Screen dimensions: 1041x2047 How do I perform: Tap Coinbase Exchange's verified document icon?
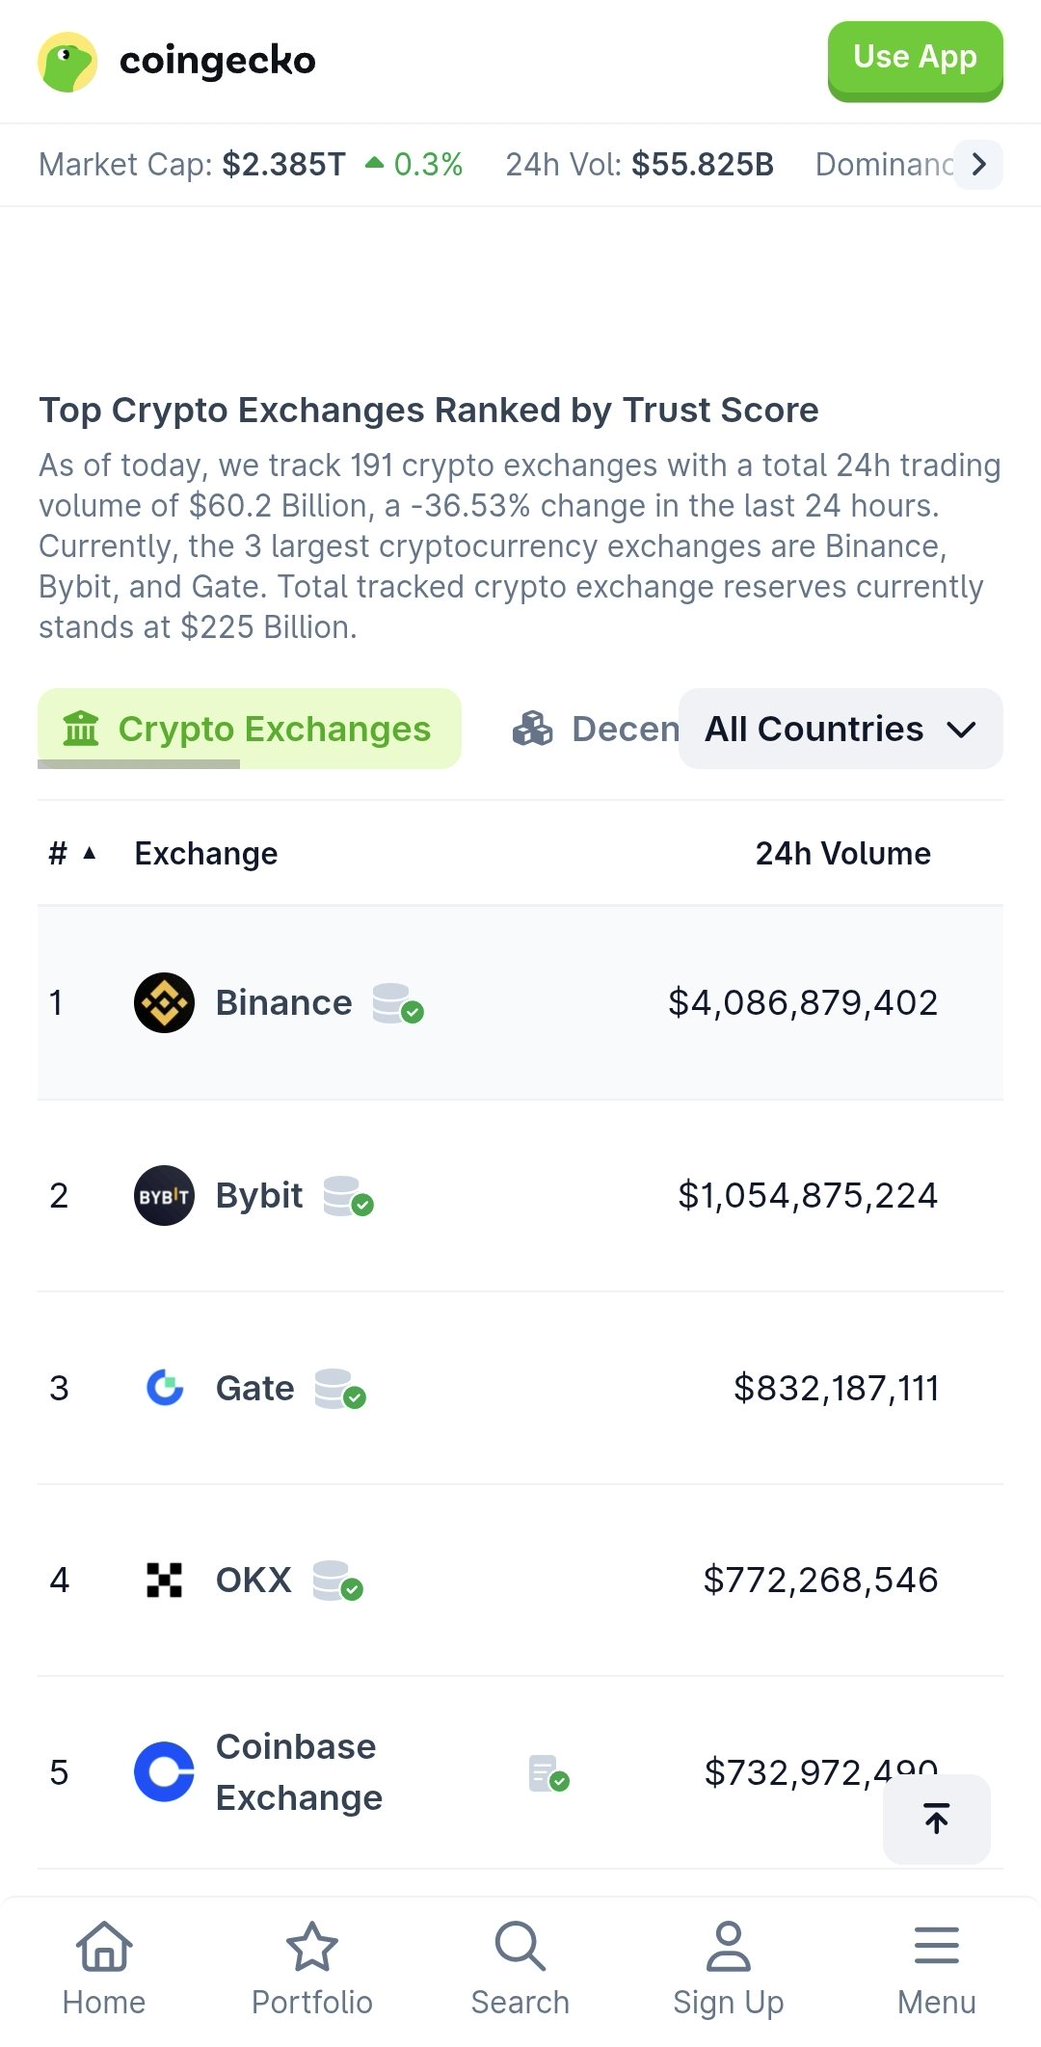pos(548,1773)
